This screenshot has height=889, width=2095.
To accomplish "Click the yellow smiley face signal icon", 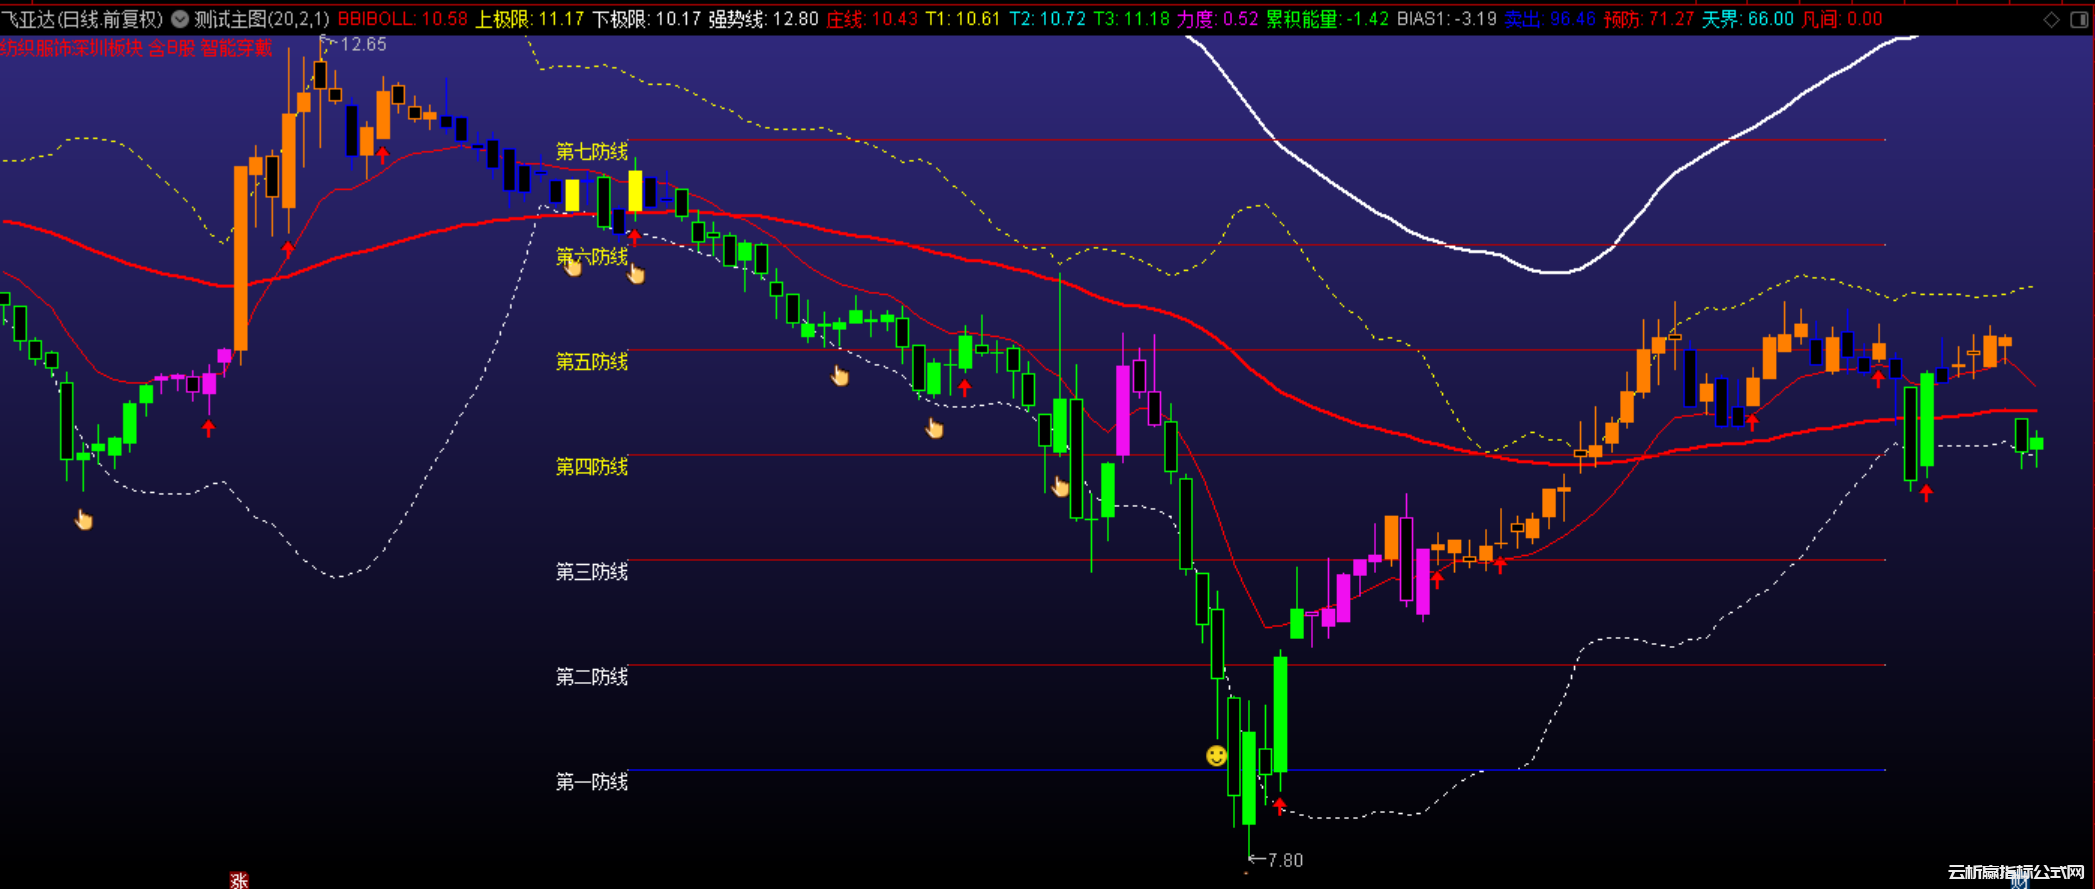I will pyautogui.click(x=1216, y=756).
